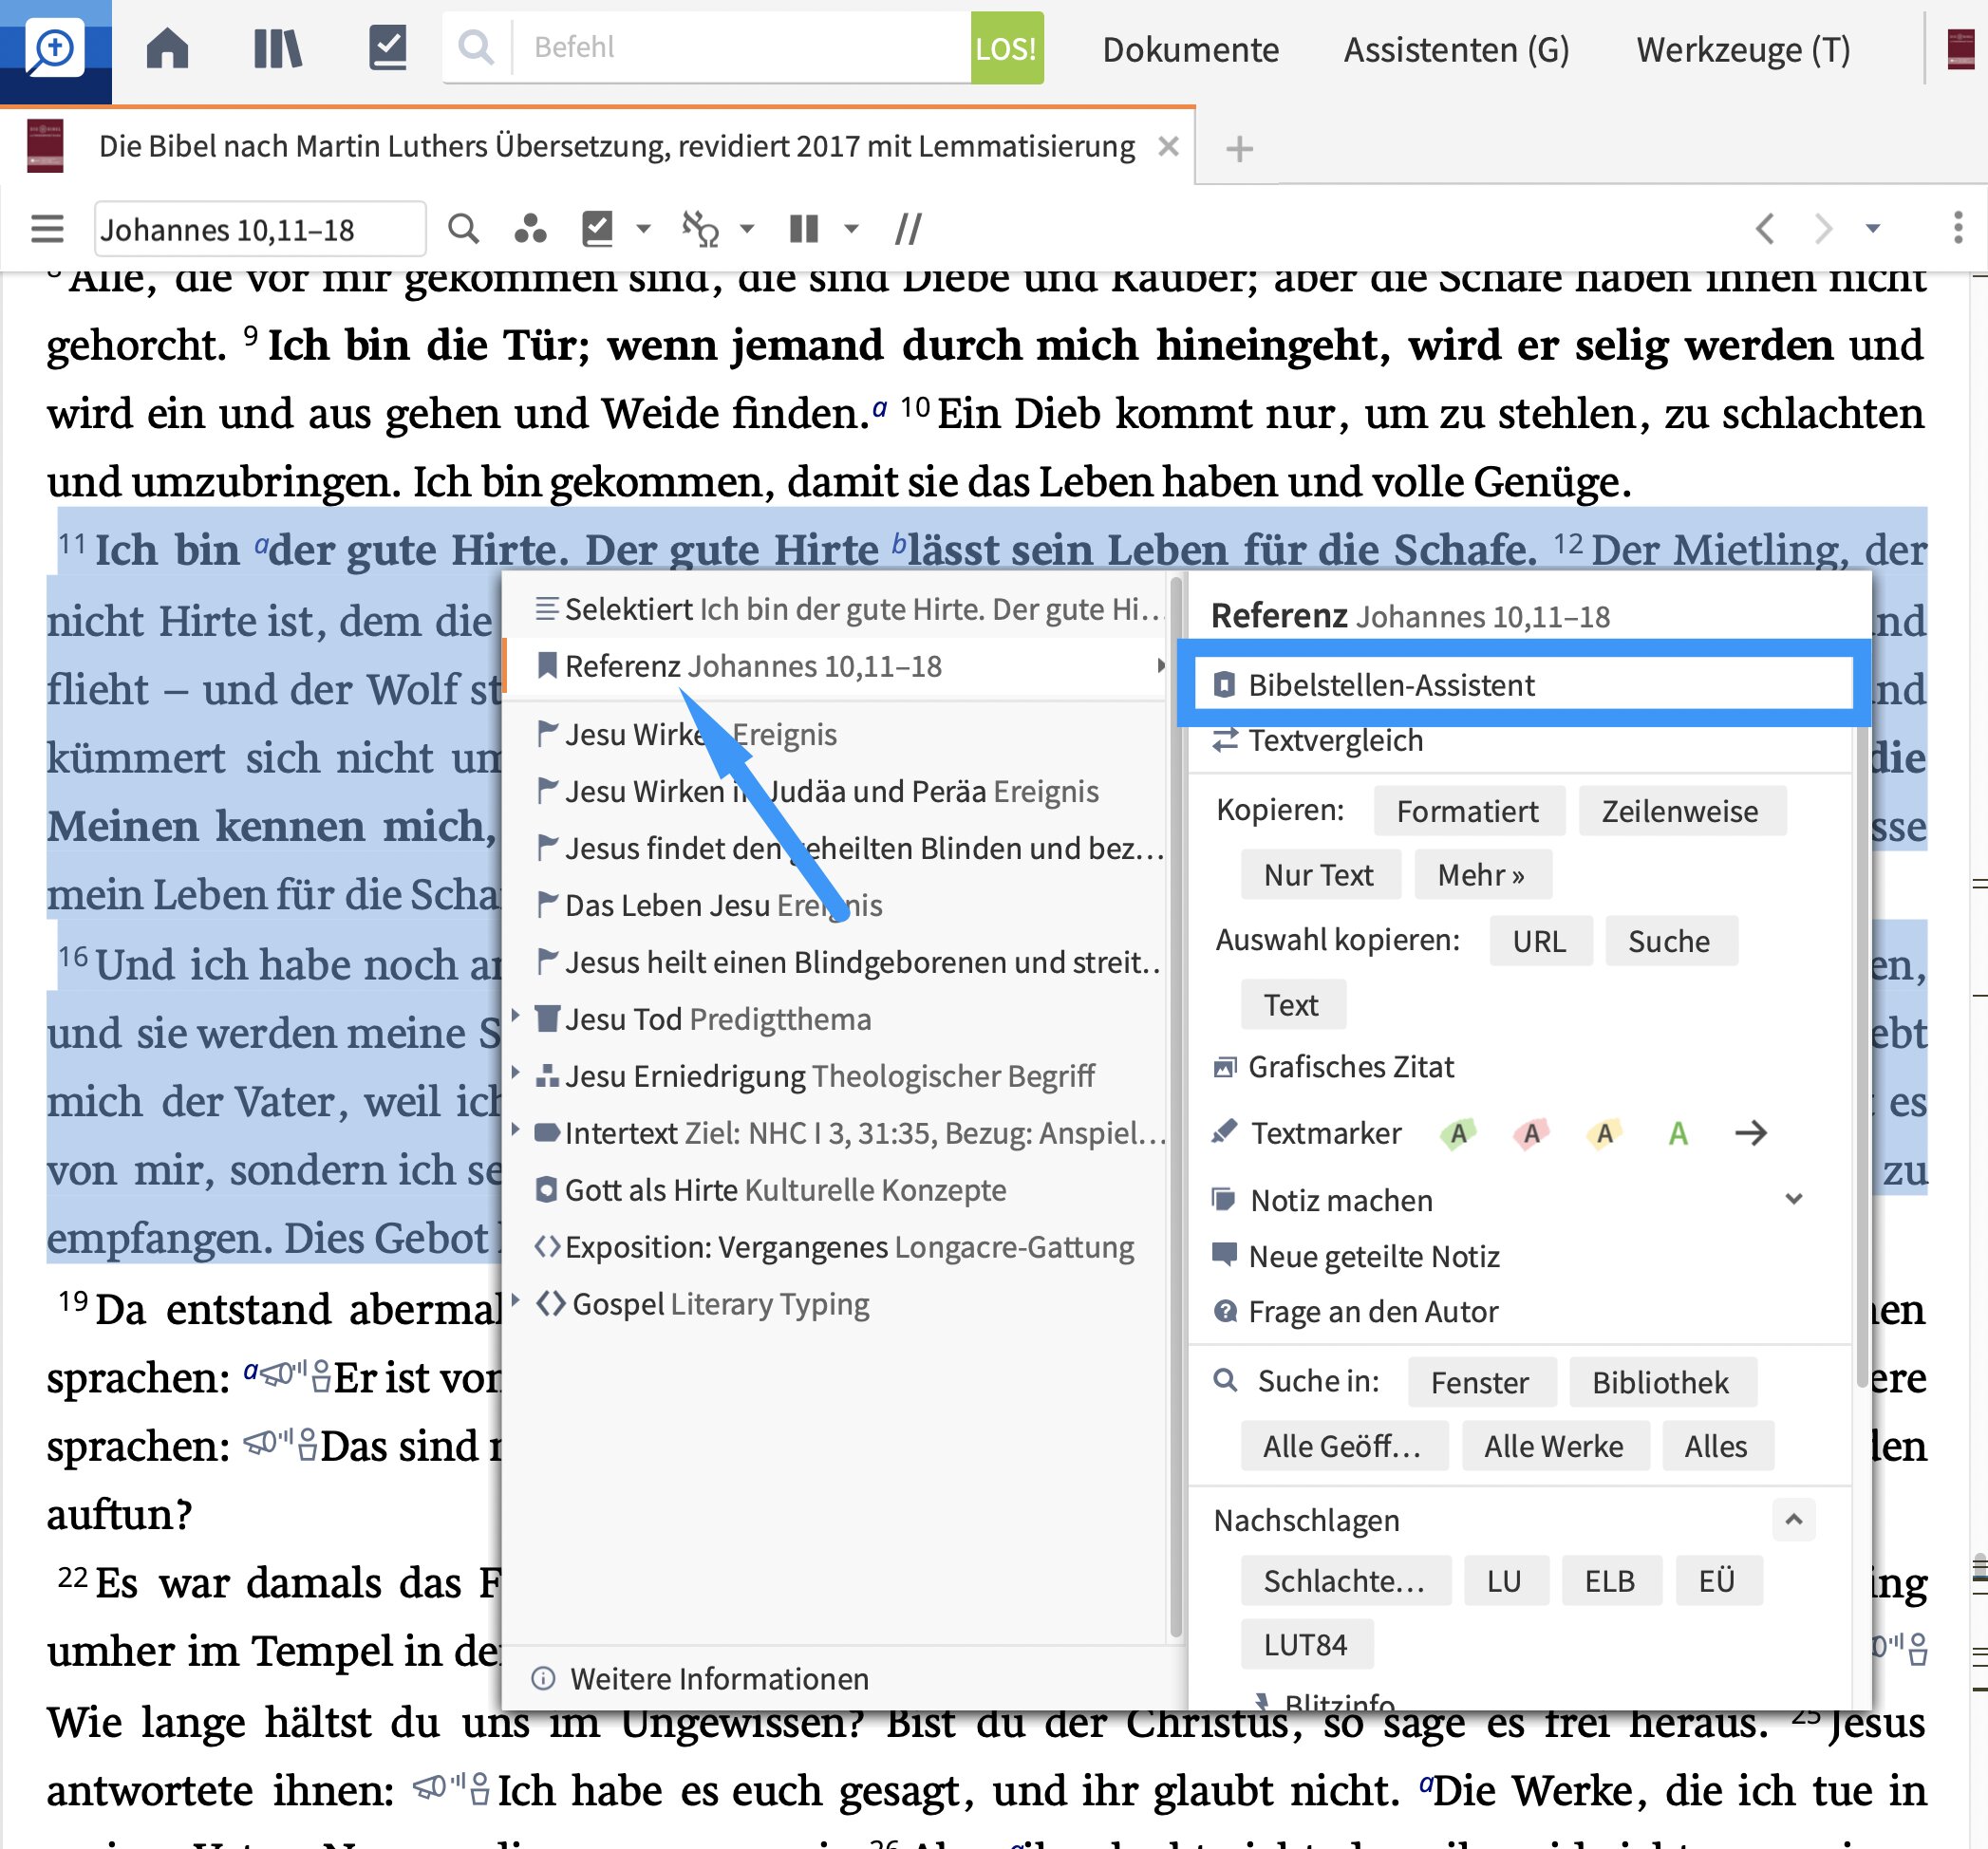The height and width of the screenshot is (1849, 1988).
Task: Open the visual filters three-dots icon
Action: coord(530,229)
